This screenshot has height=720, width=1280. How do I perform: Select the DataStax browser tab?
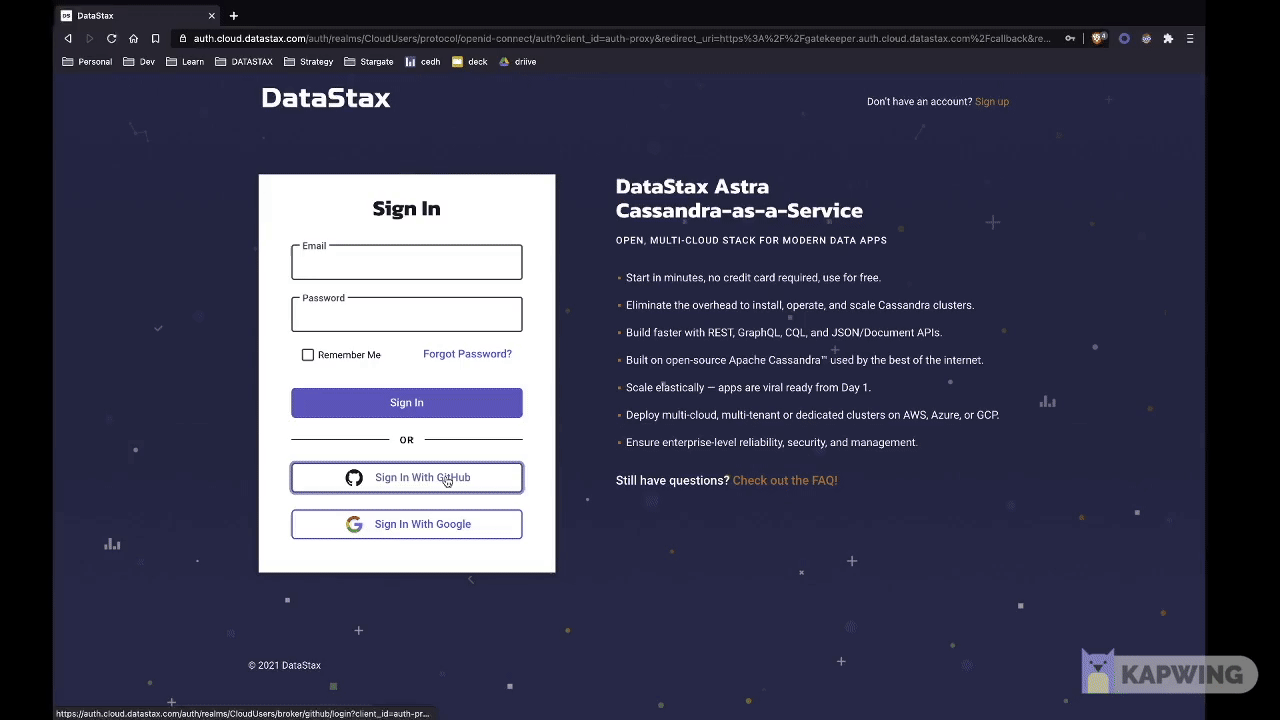coord(135,16)
